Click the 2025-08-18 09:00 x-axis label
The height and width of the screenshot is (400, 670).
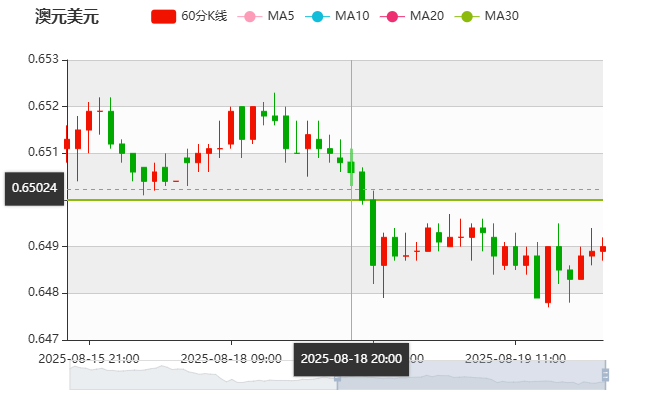click(231, 359)
